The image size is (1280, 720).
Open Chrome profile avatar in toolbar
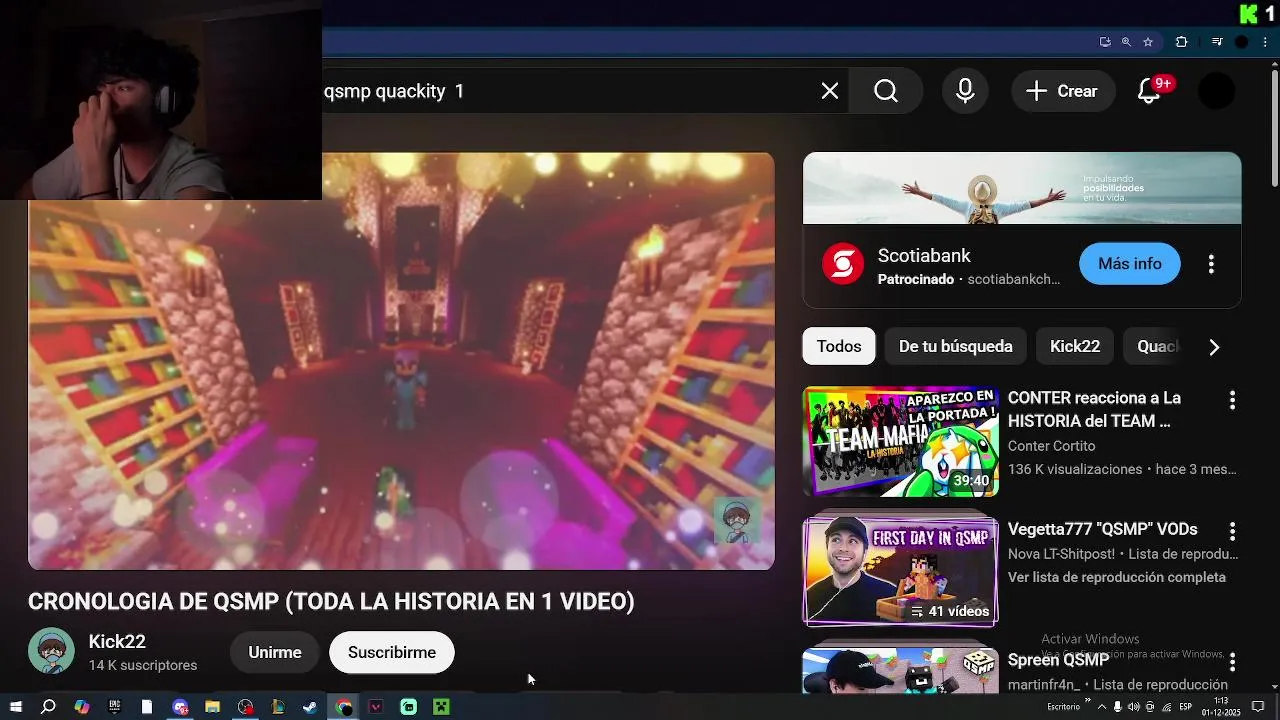(1242, 42)
